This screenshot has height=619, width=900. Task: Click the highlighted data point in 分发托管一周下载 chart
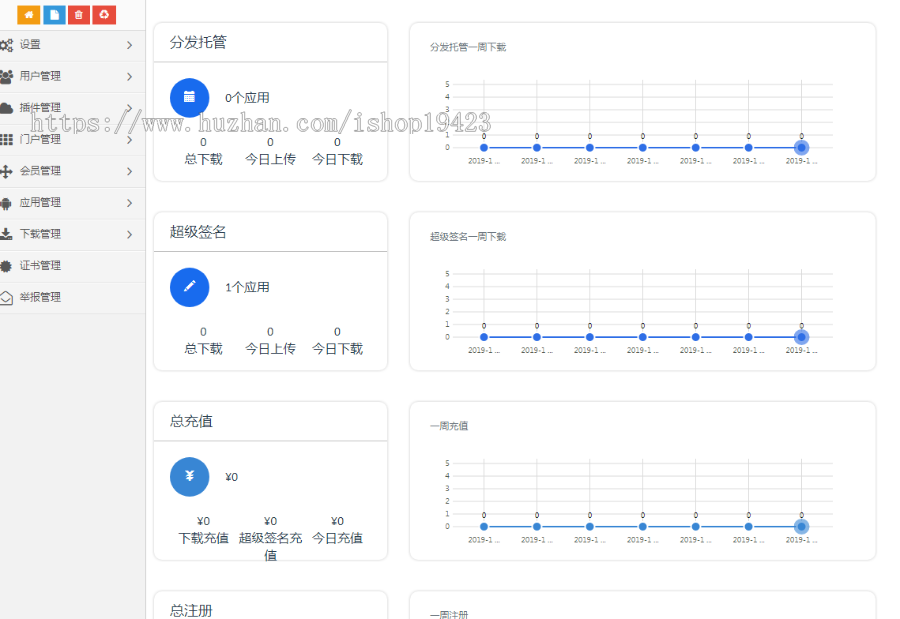[800, 146]
